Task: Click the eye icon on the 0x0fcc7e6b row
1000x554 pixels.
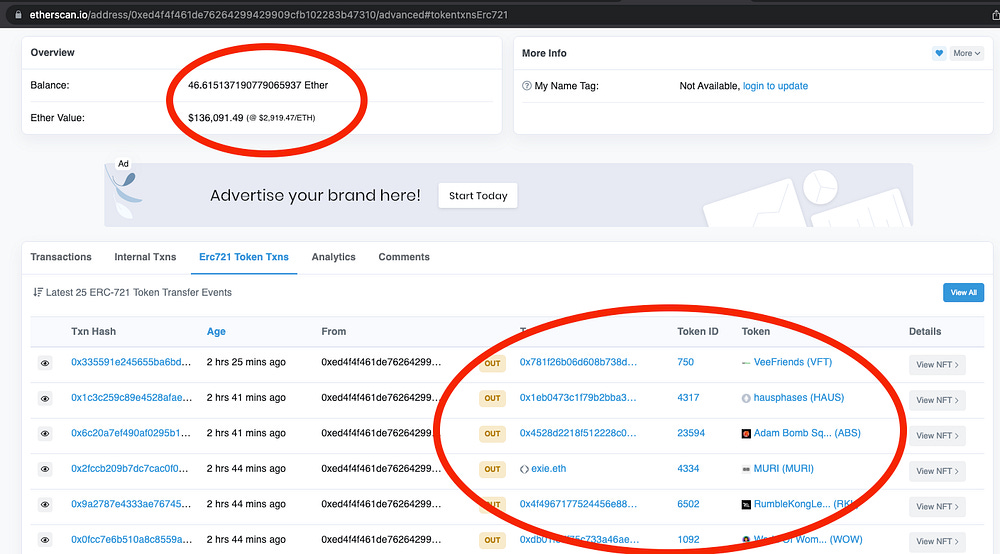Action: [x=45, y=540]
